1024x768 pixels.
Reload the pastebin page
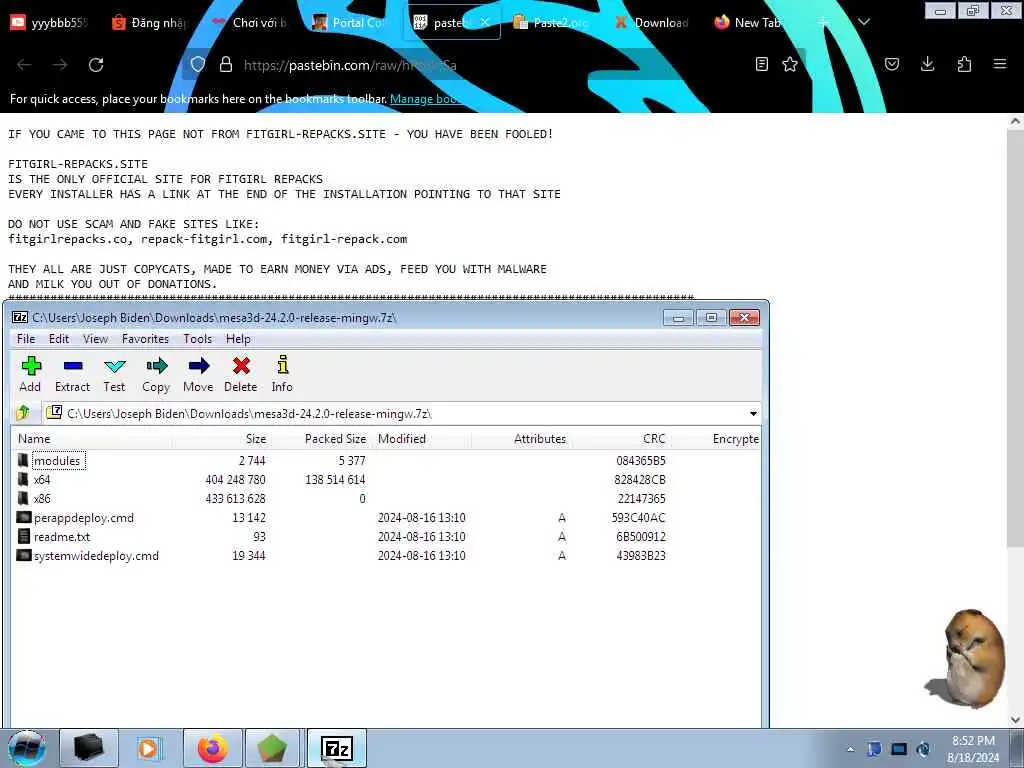pos(96,65)
